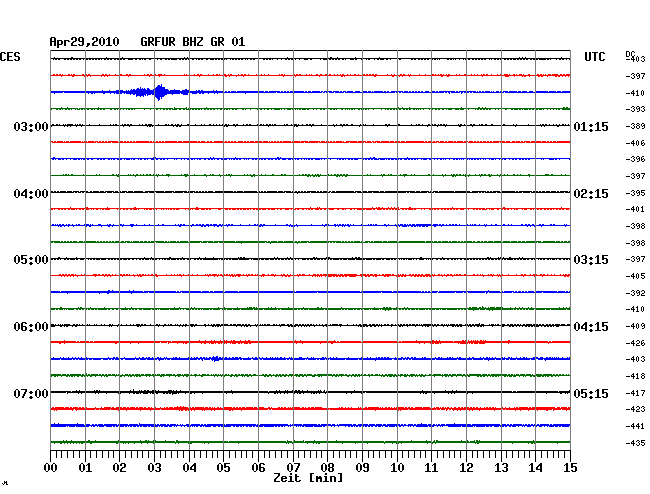Select the 04:00 local time label
This screenshot has width=650, height=494.
pyautogui.click(x=31, y=194)
